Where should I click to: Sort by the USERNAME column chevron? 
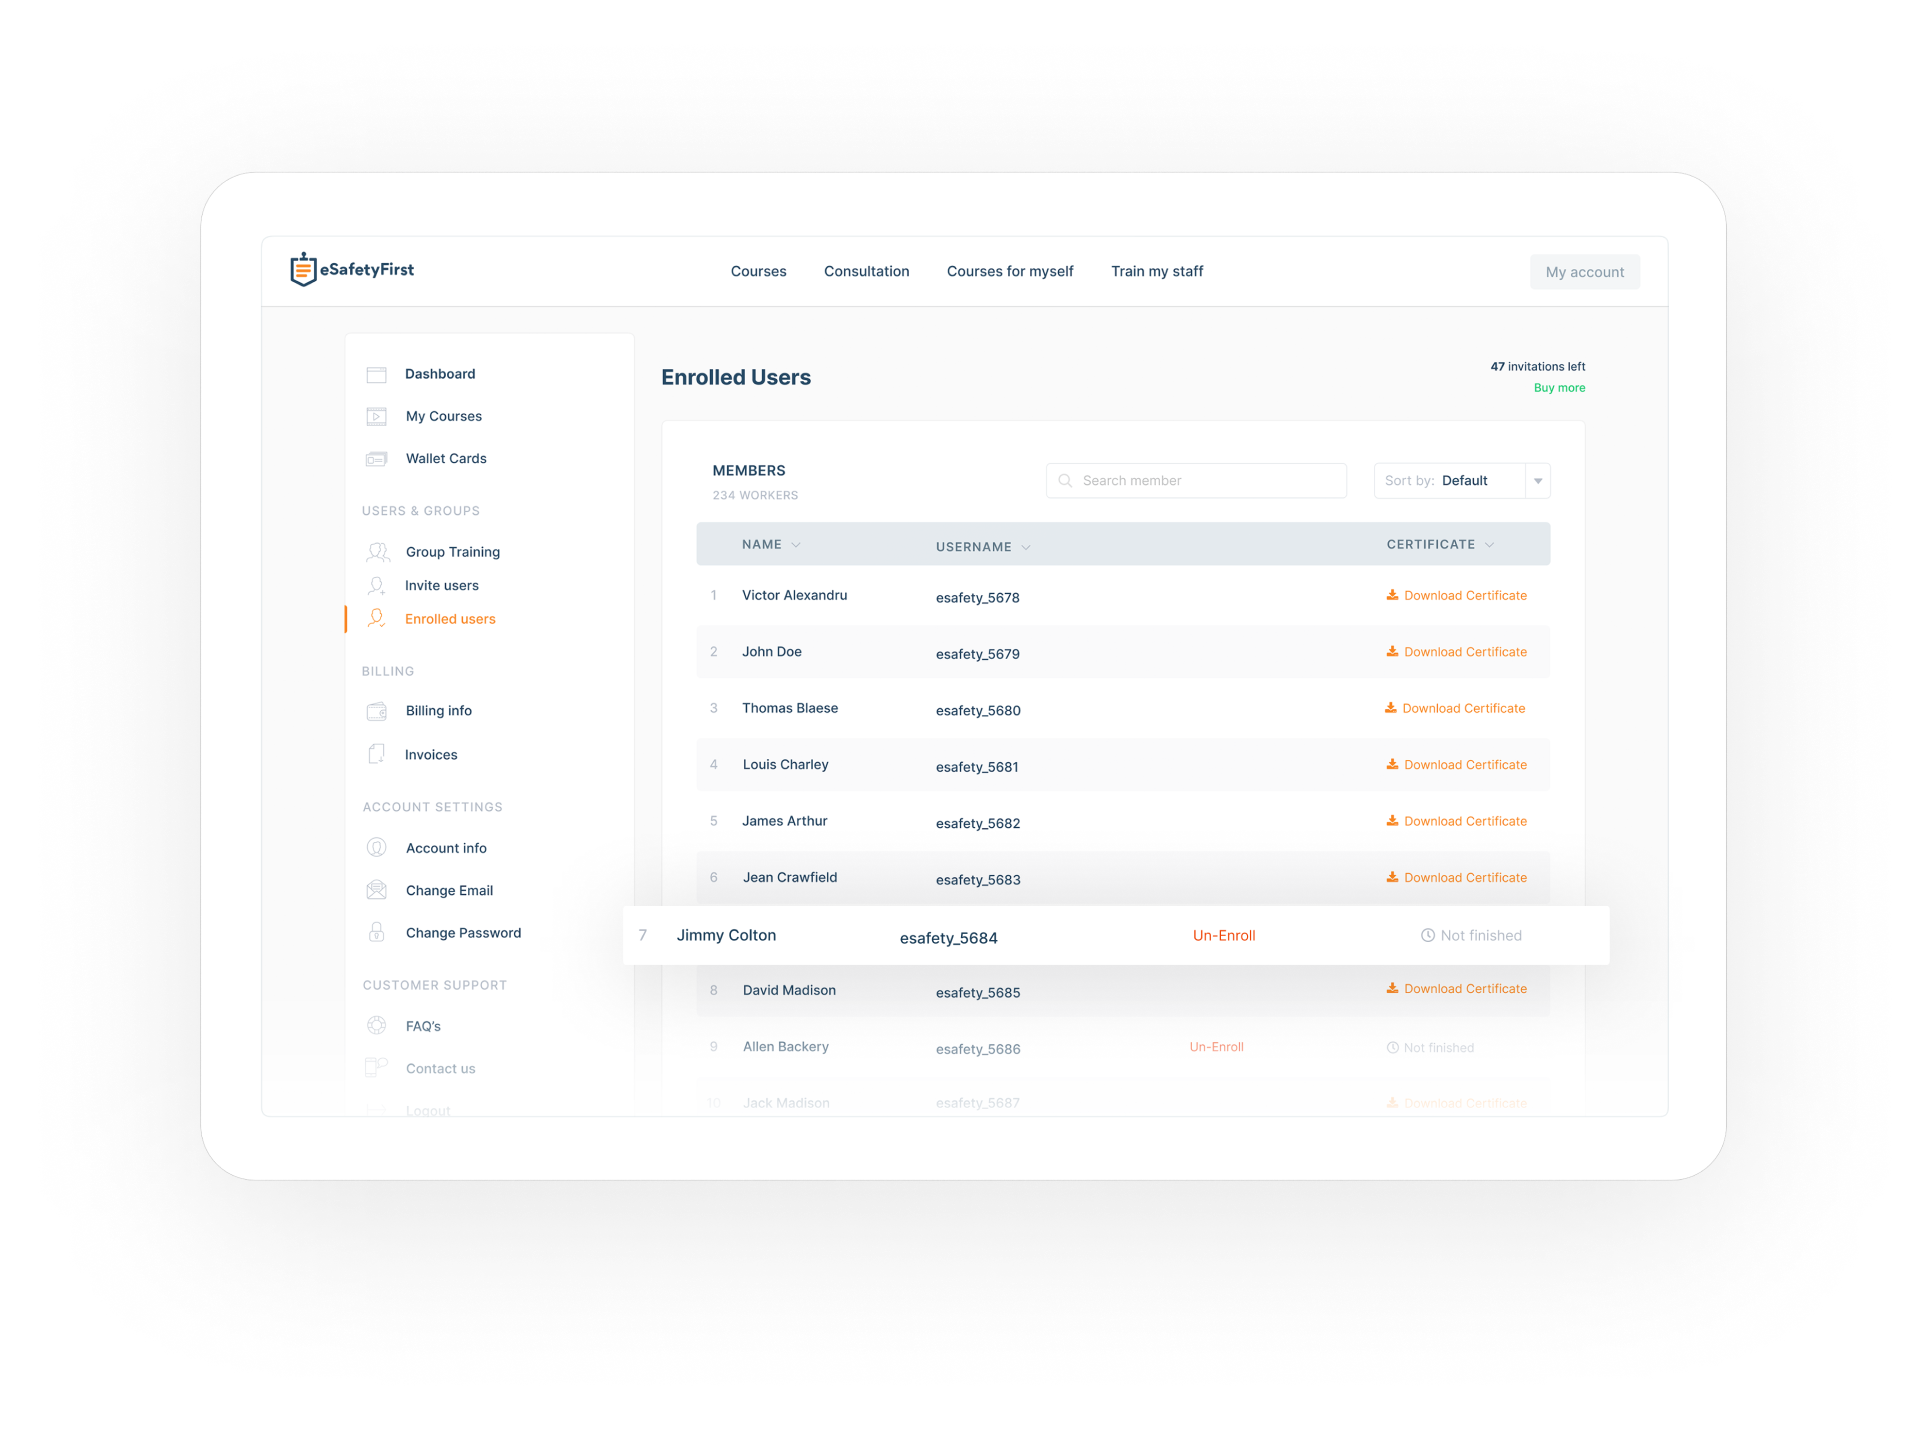pos(1026,548)
